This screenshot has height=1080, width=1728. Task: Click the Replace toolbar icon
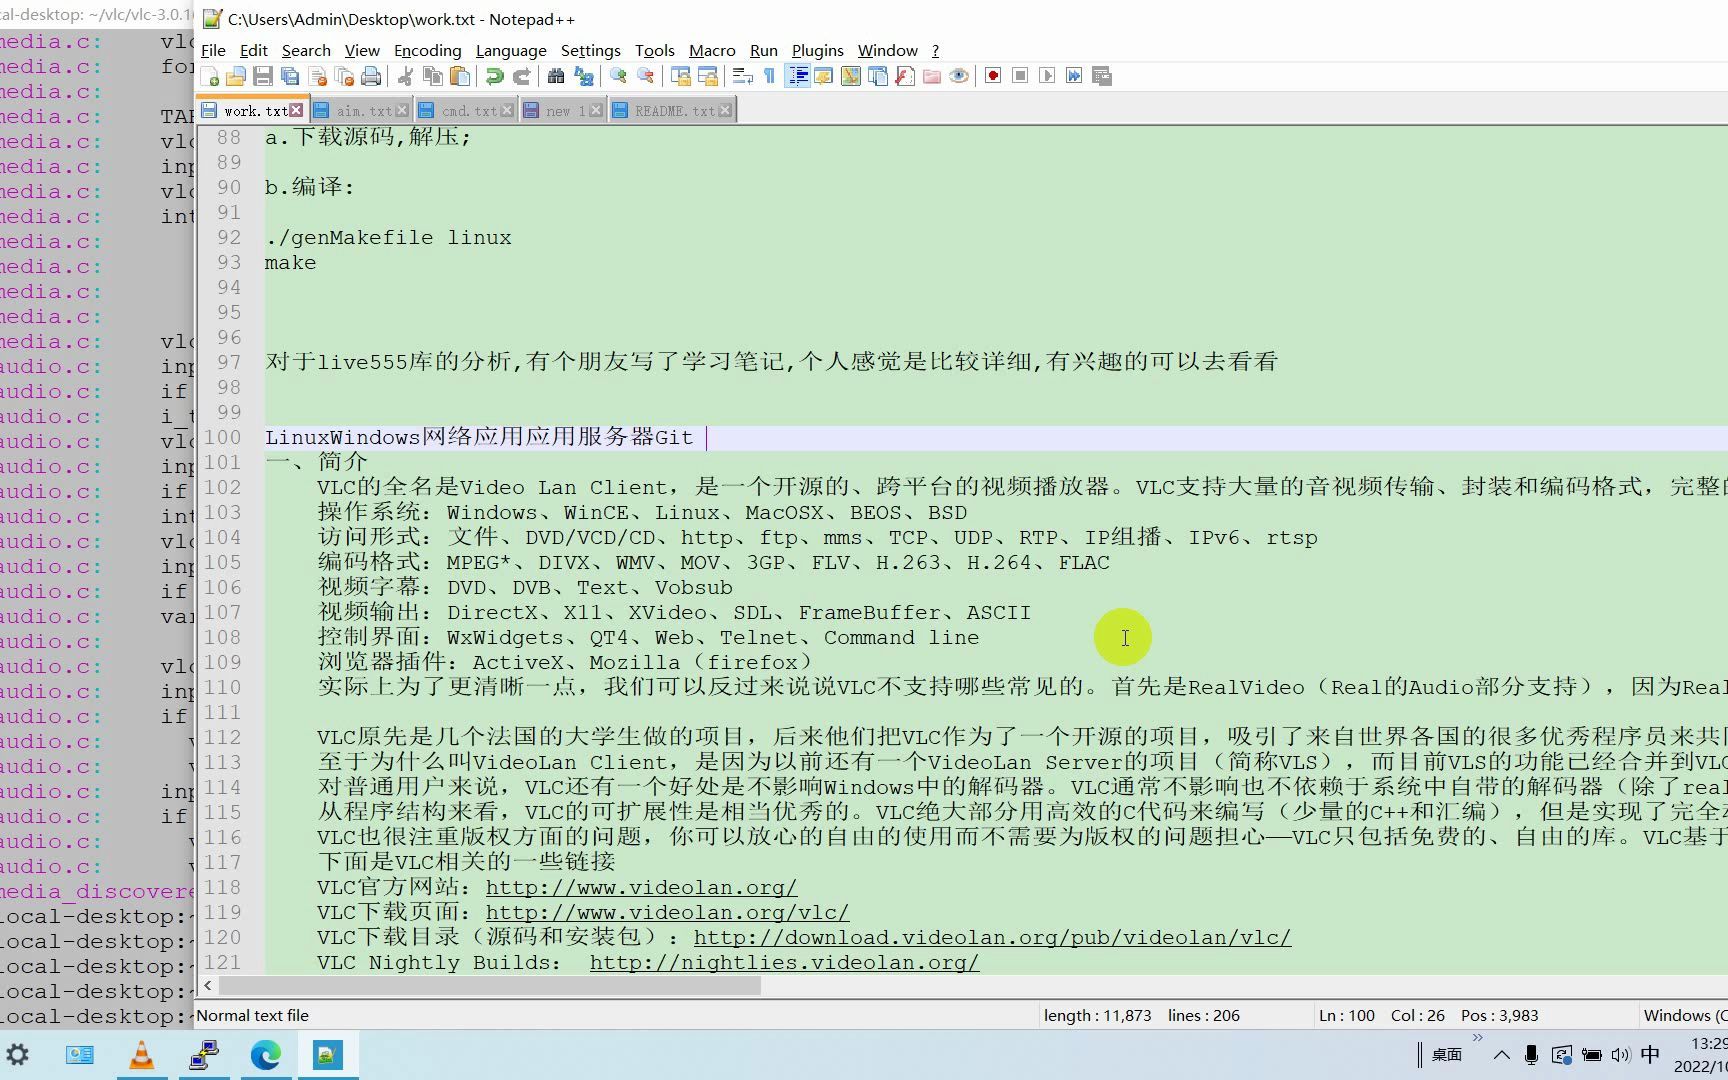tap(583, 77)
